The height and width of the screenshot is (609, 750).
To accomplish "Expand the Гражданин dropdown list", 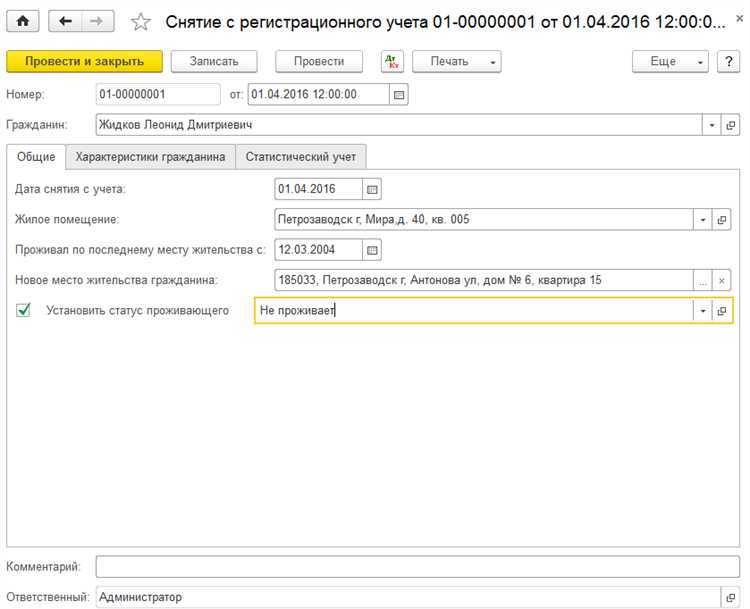I will (x=712, y=125).
